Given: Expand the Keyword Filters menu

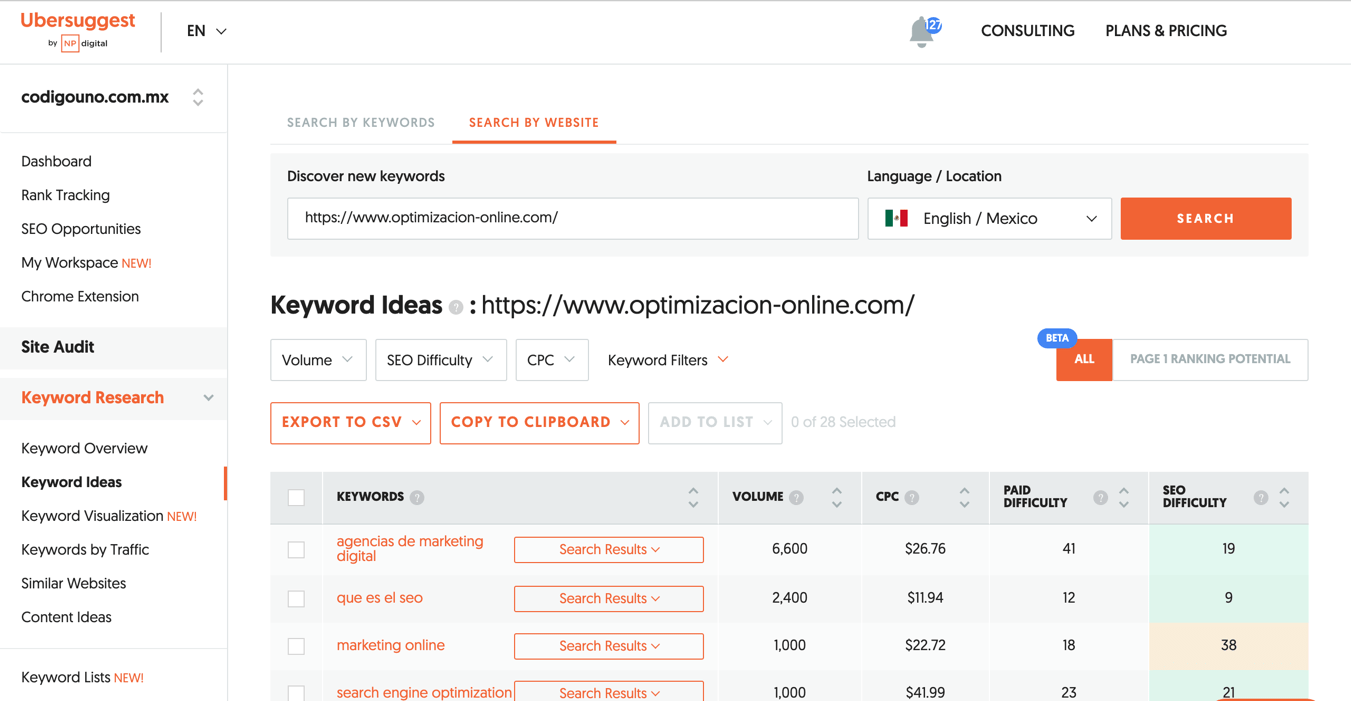Looking at the screenshot, I should click(668, 360).
